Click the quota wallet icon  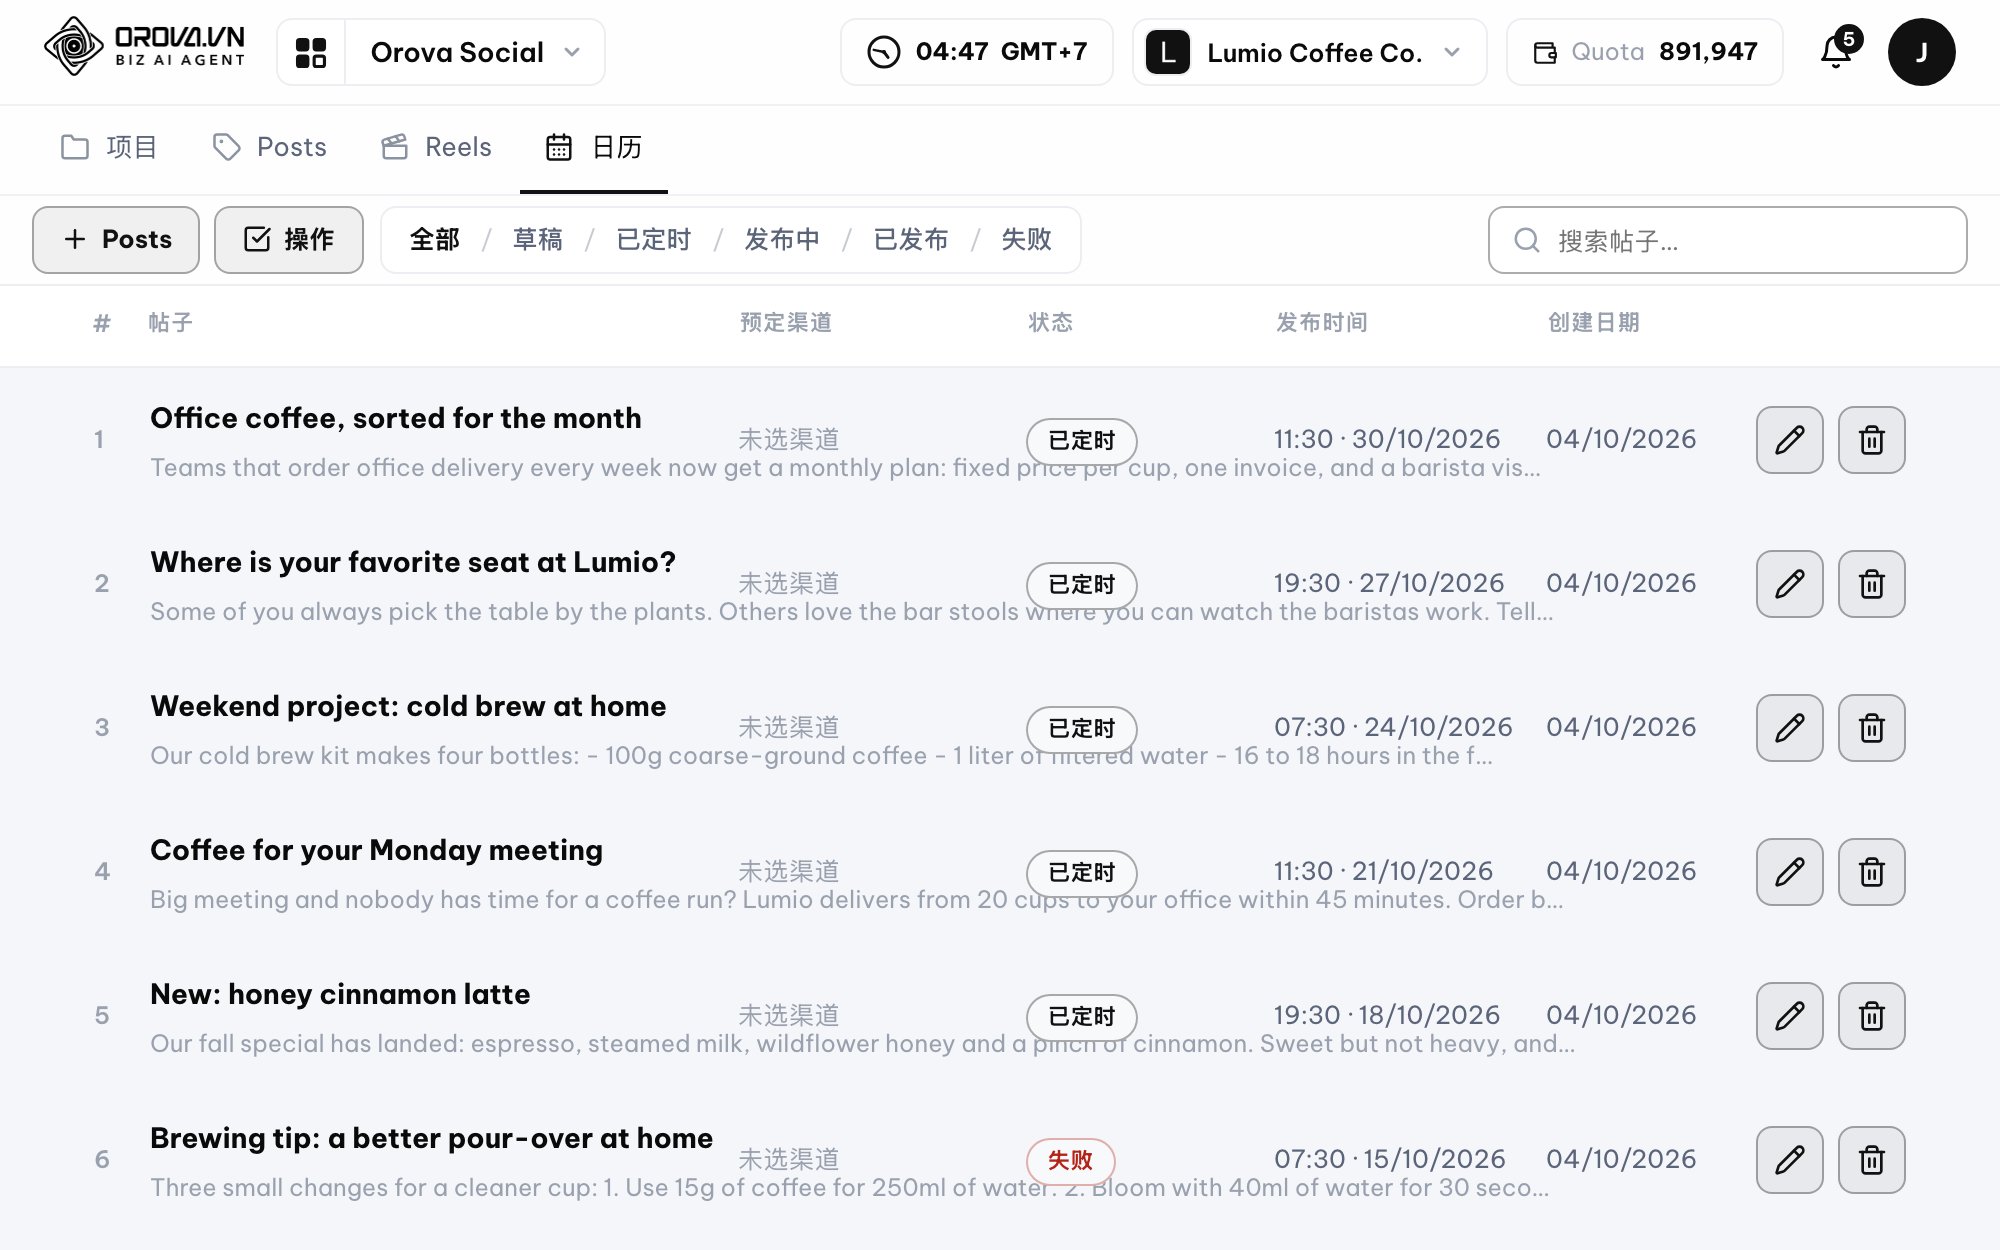(x=1545, y=52)
